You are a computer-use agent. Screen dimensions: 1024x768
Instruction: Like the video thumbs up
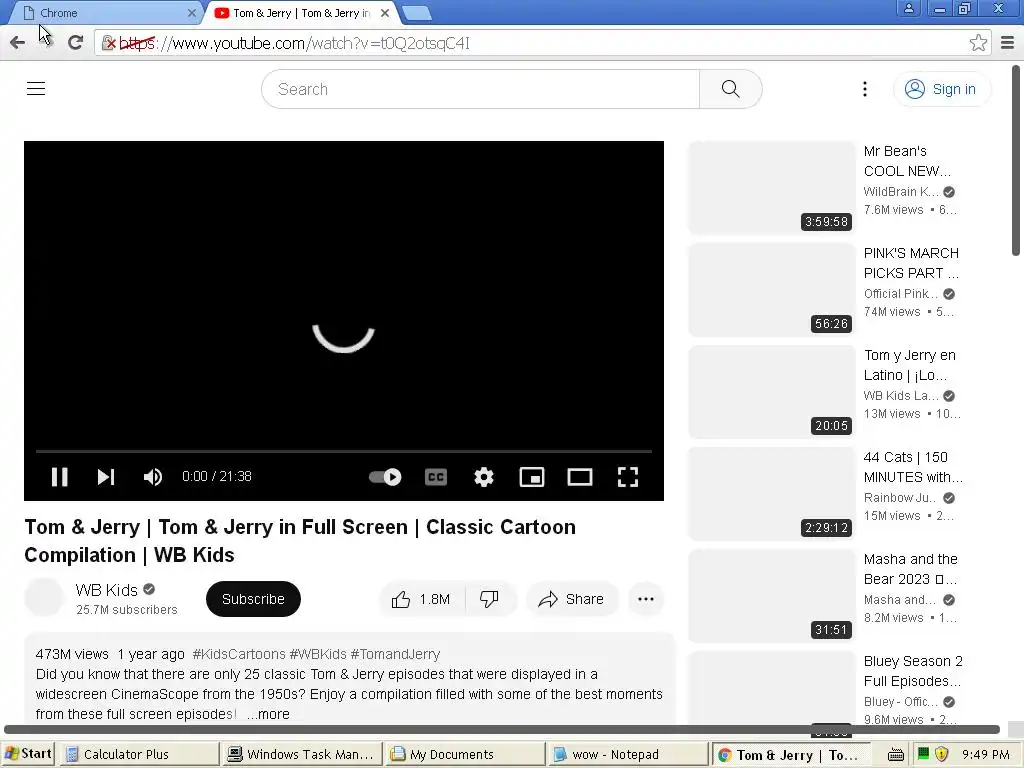[x=422, y=599]
